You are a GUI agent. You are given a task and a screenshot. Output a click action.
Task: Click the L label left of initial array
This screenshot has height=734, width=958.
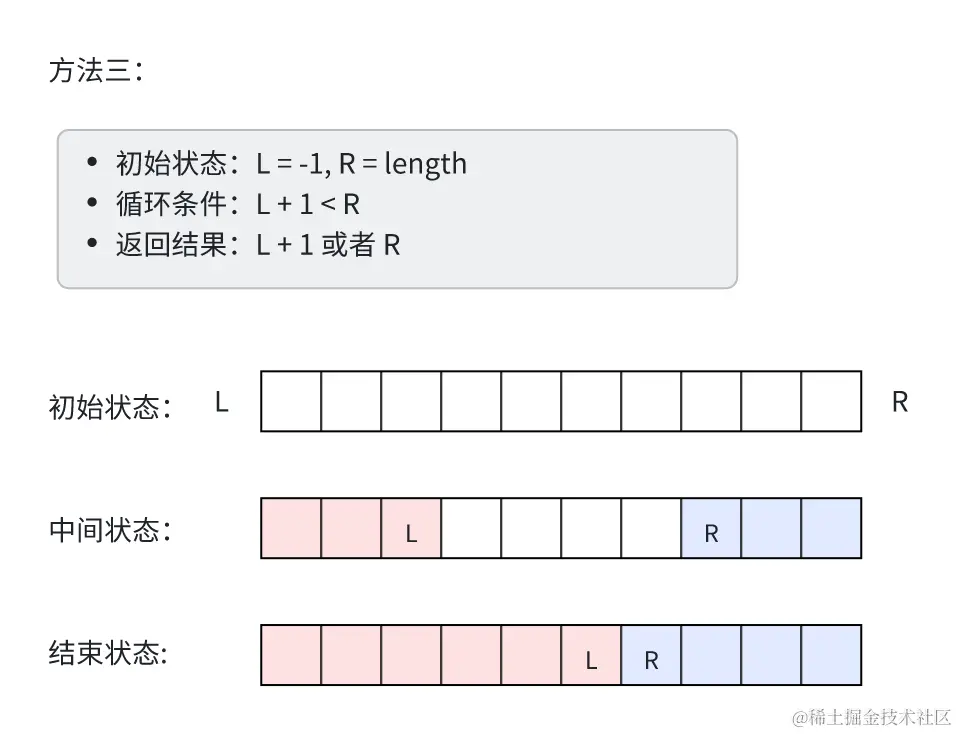tap(221, 402)
